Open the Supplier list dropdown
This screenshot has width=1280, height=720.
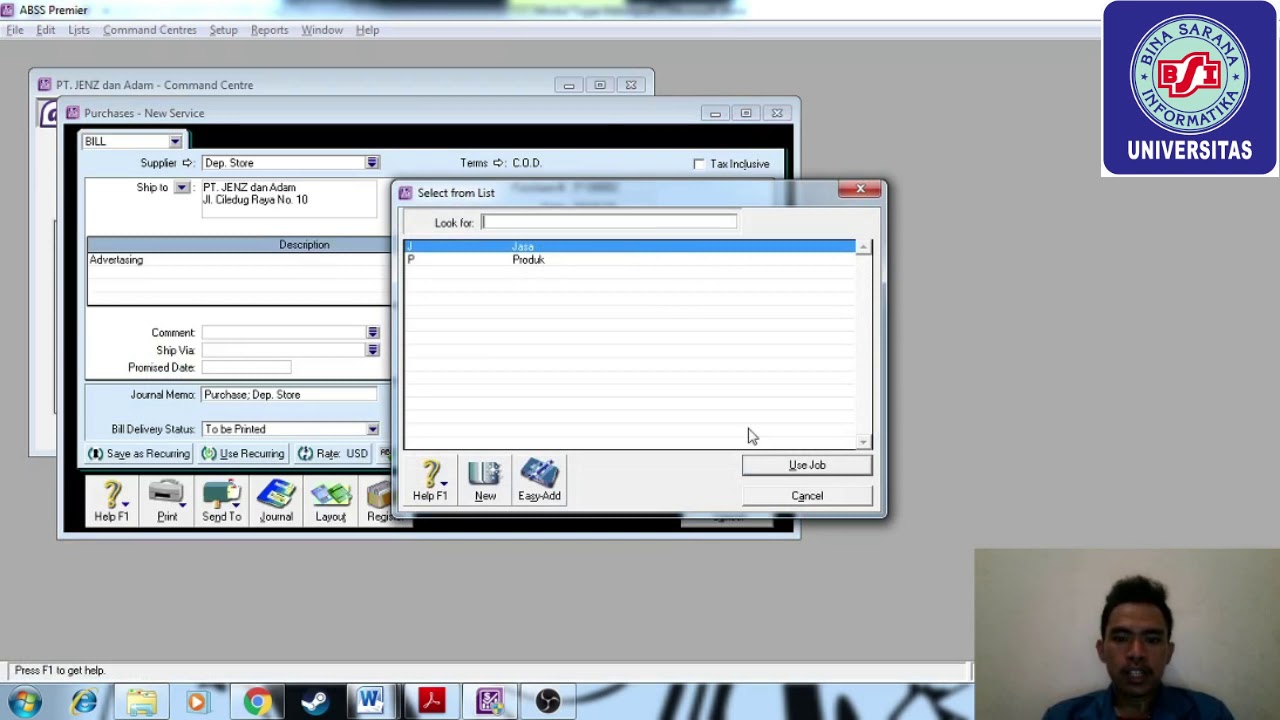pos(372,163)
